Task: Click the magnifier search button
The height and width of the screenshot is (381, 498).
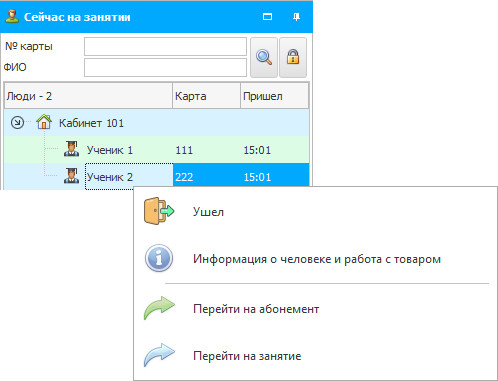Action: [264, 57]
